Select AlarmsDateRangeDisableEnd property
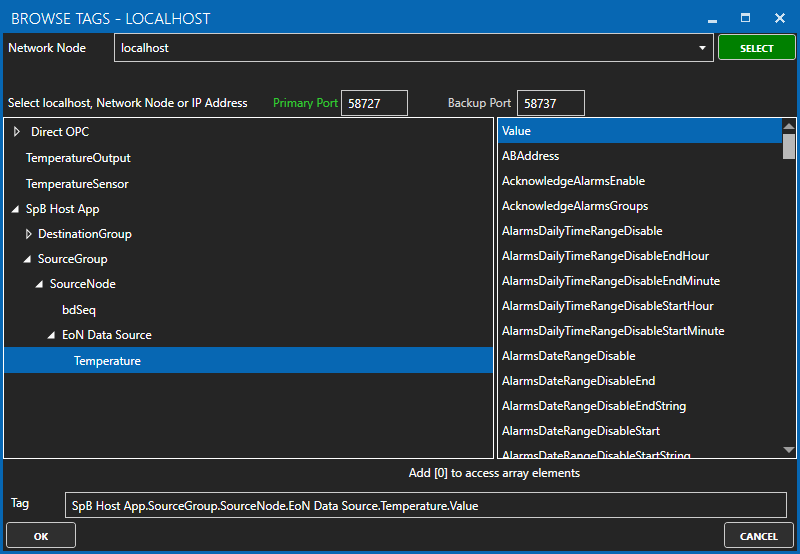 point(640,381)
